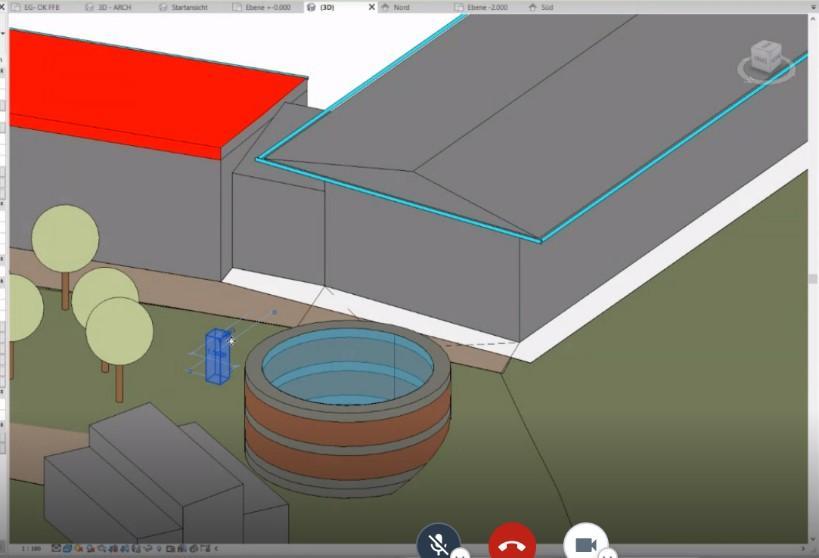This screenshot has width=819, height=558.
Task: Open the Detail Level control icon
Action: click(x=56, y=549)
